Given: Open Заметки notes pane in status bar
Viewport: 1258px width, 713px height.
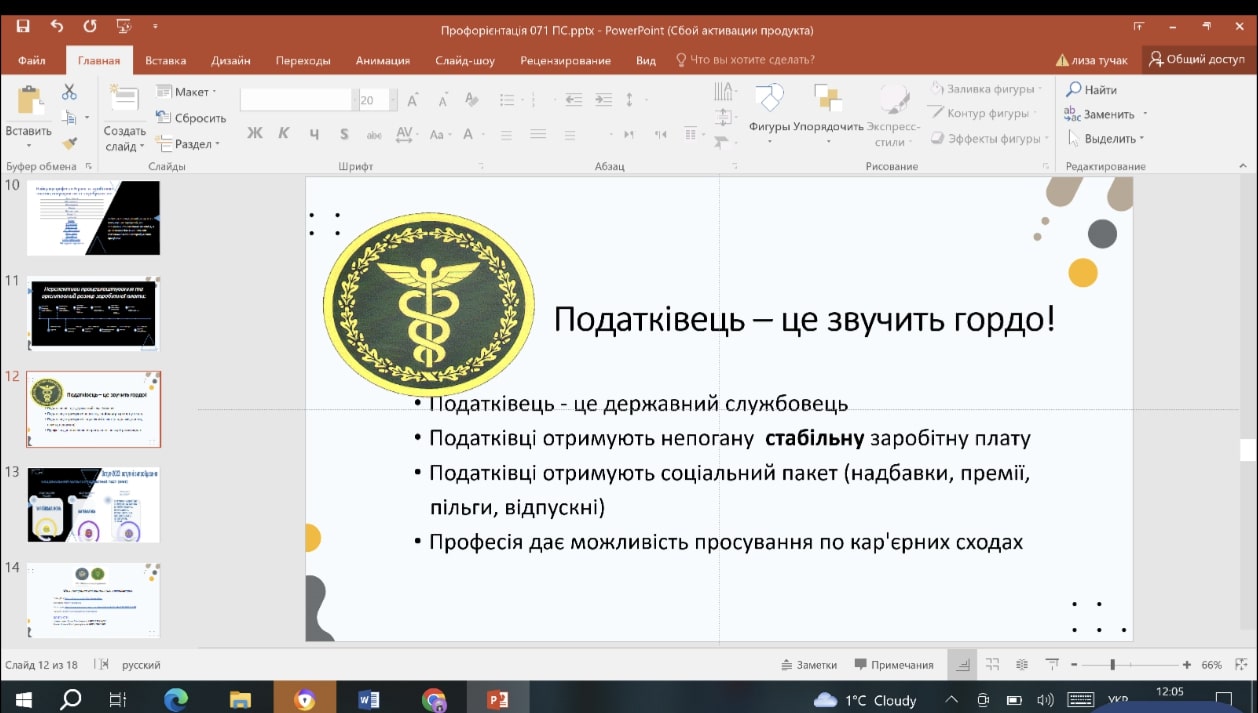Looking at the screenshot, I should pos(808,665).
